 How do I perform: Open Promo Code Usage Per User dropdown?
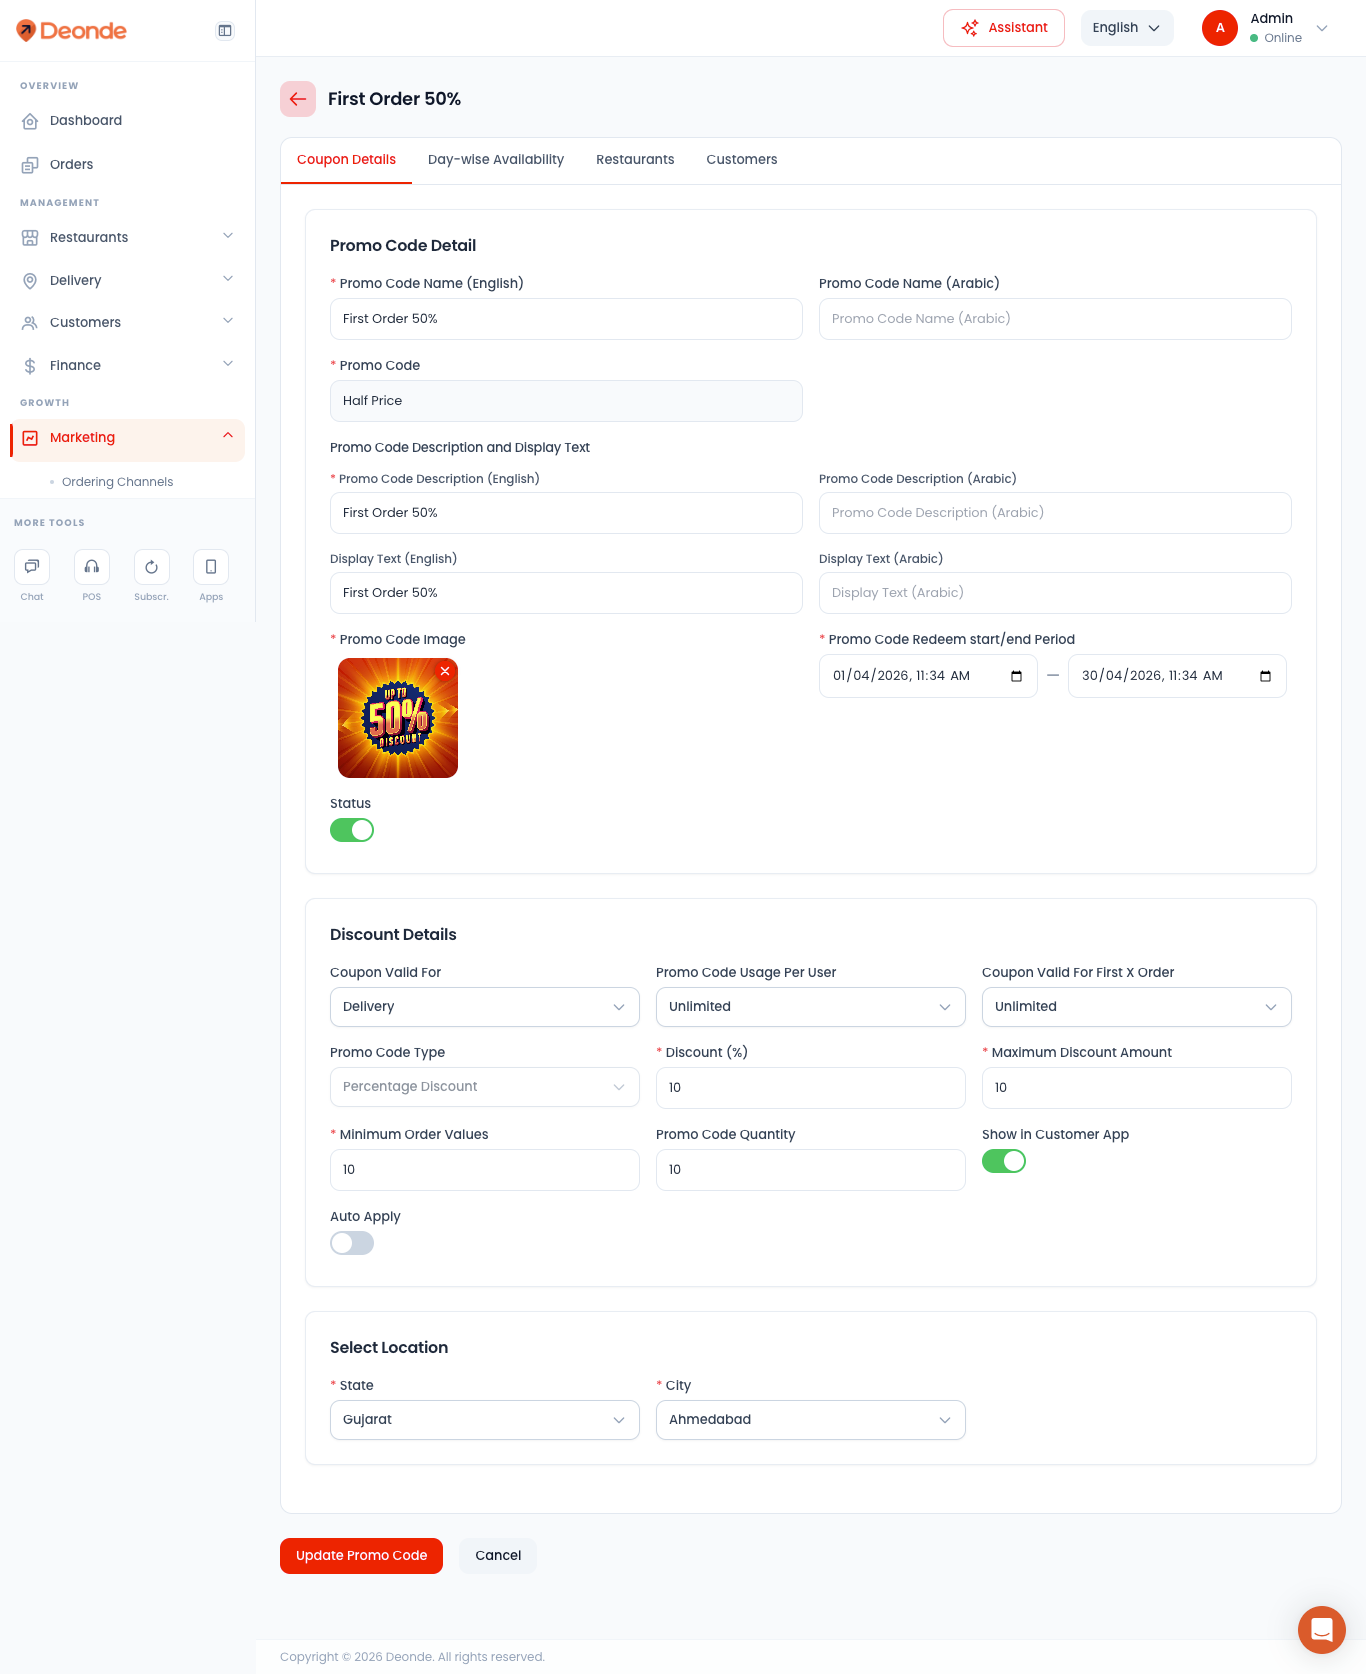click(x=811, y=1007)
